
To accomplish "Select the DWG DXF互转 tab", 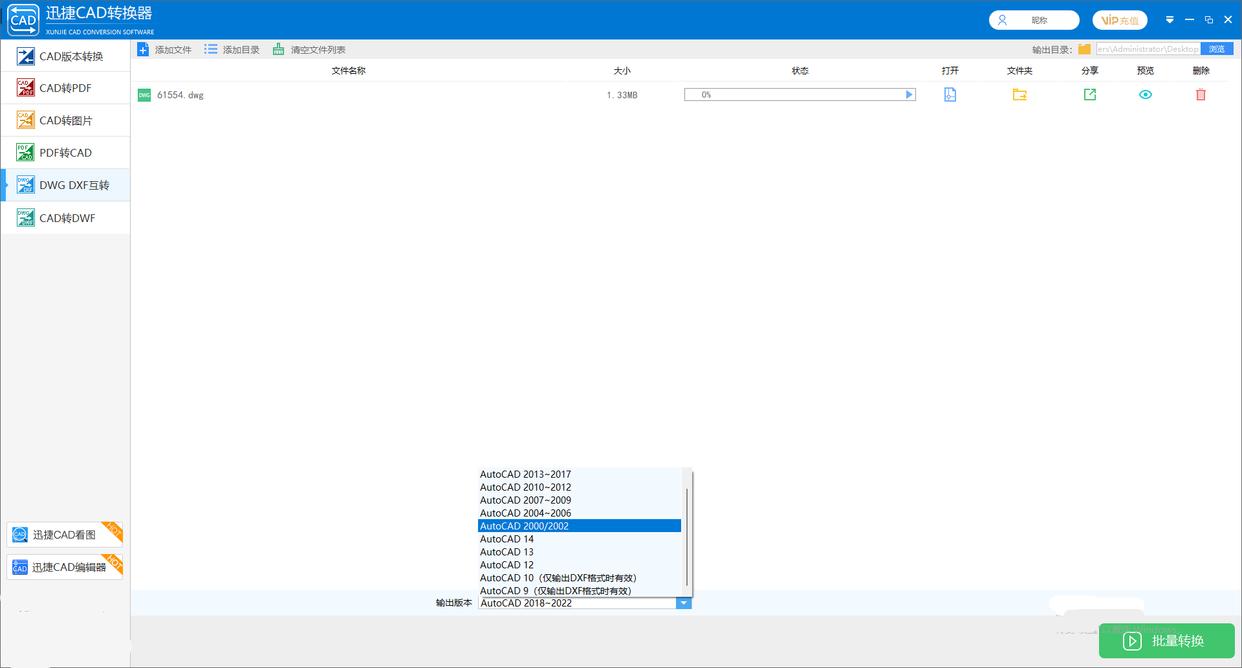I will (65, 185).
